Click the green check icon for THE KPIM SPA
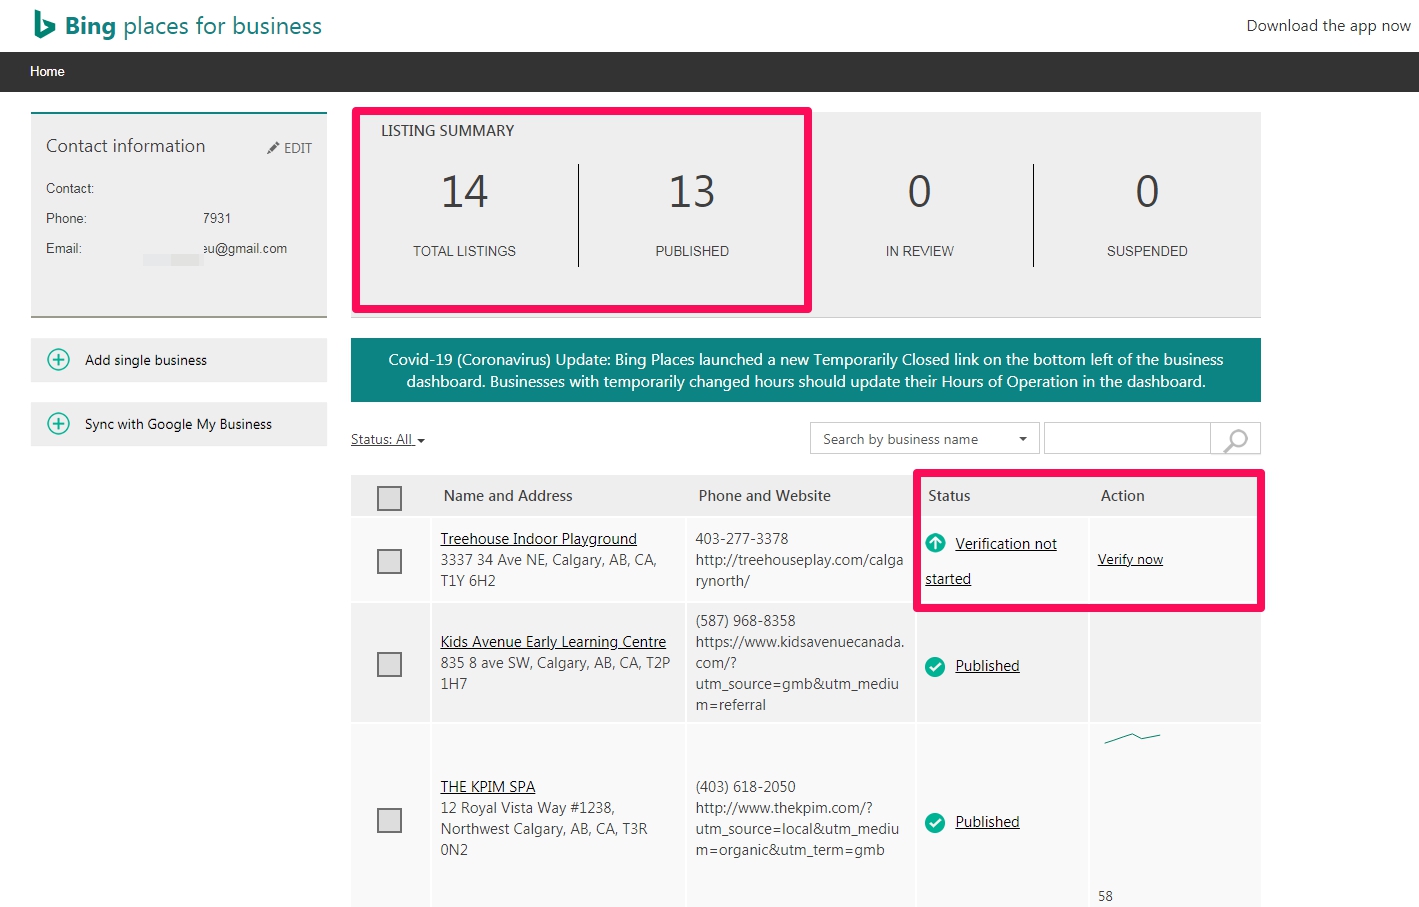1419x907 pixels. (x=935, y=823)
